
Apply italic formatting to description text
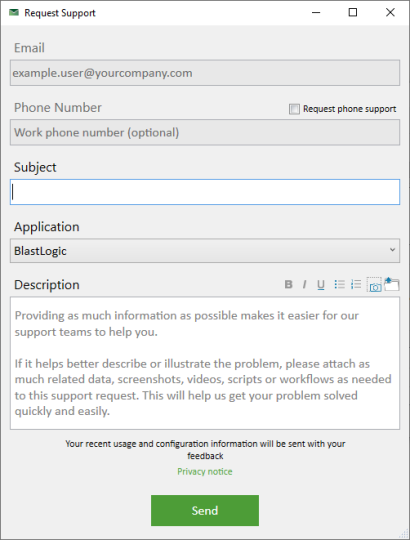click(x=304, y=284)
